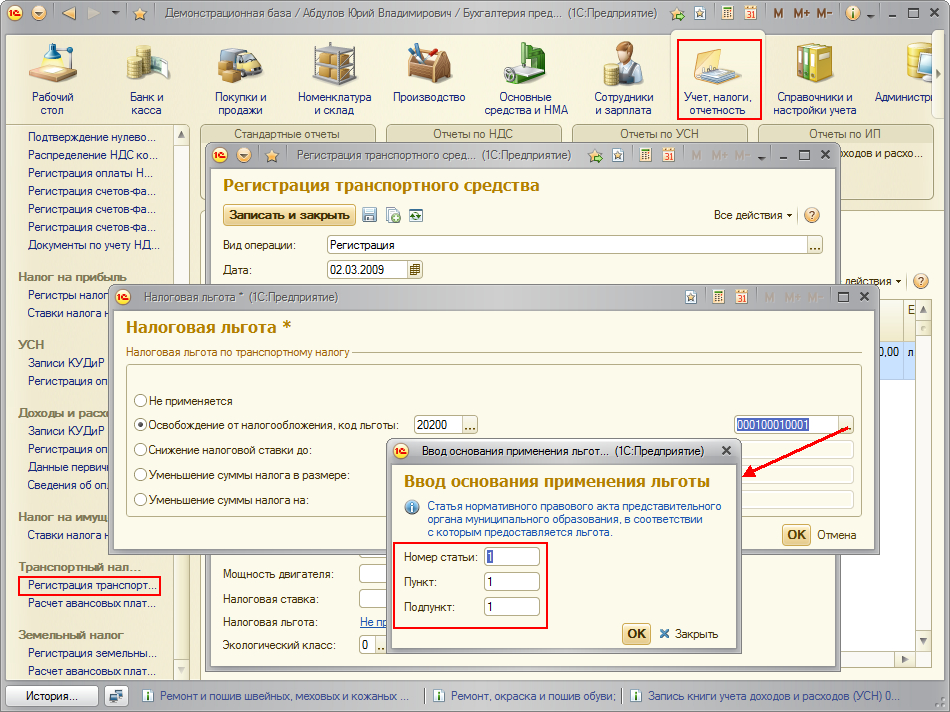Open dropdown menu in registration window title
Image resolution: width=950 pixels, height=712 pixels.
point(244,156)
